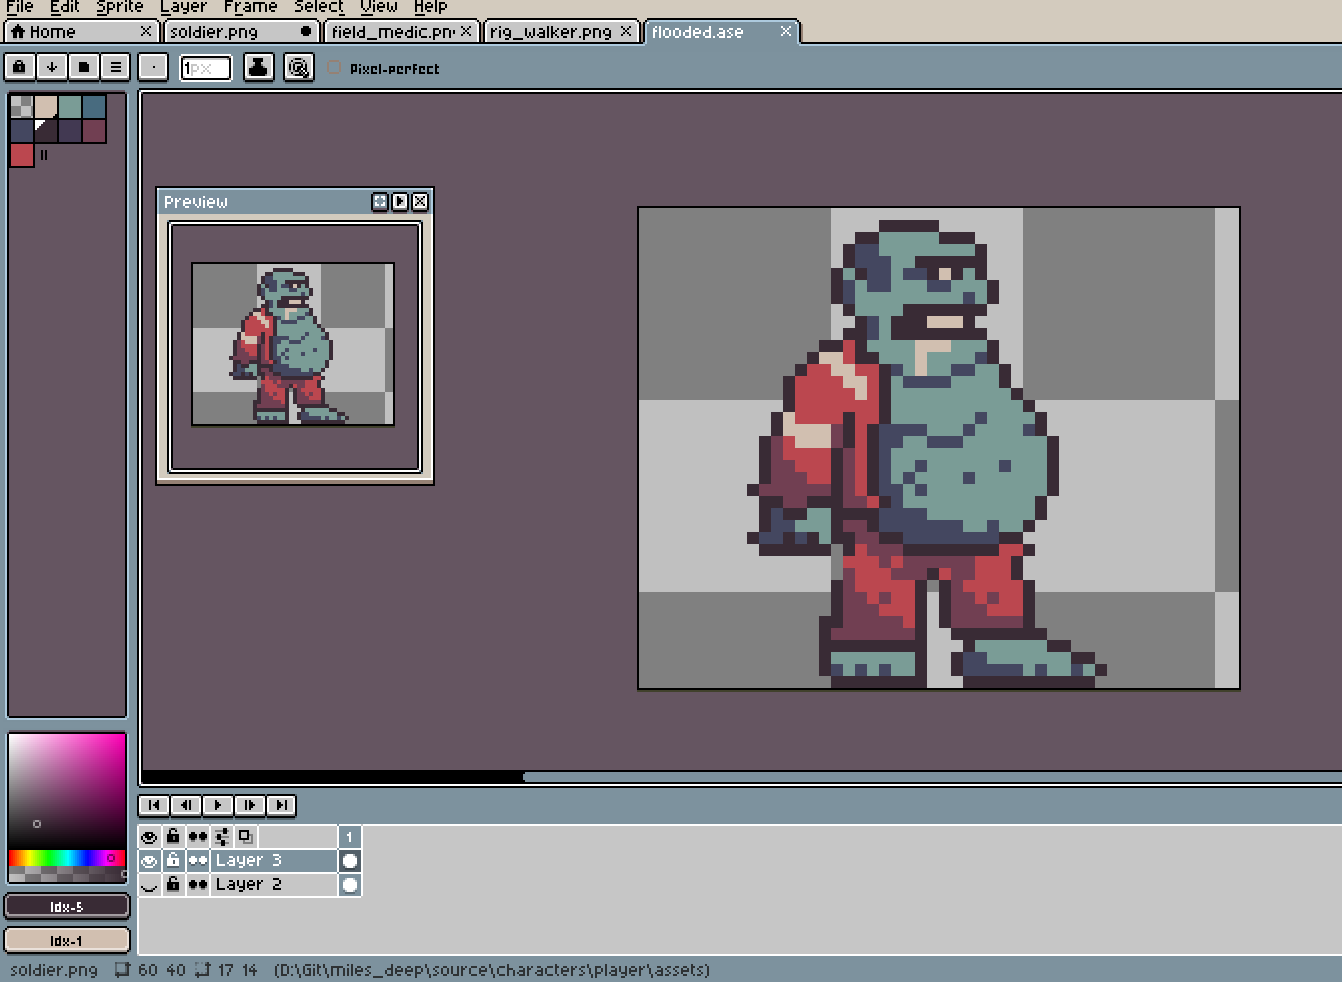Pick the dark navy palette swatch
The height and width of the screenshot is (982, 1342).
(22, 130)
